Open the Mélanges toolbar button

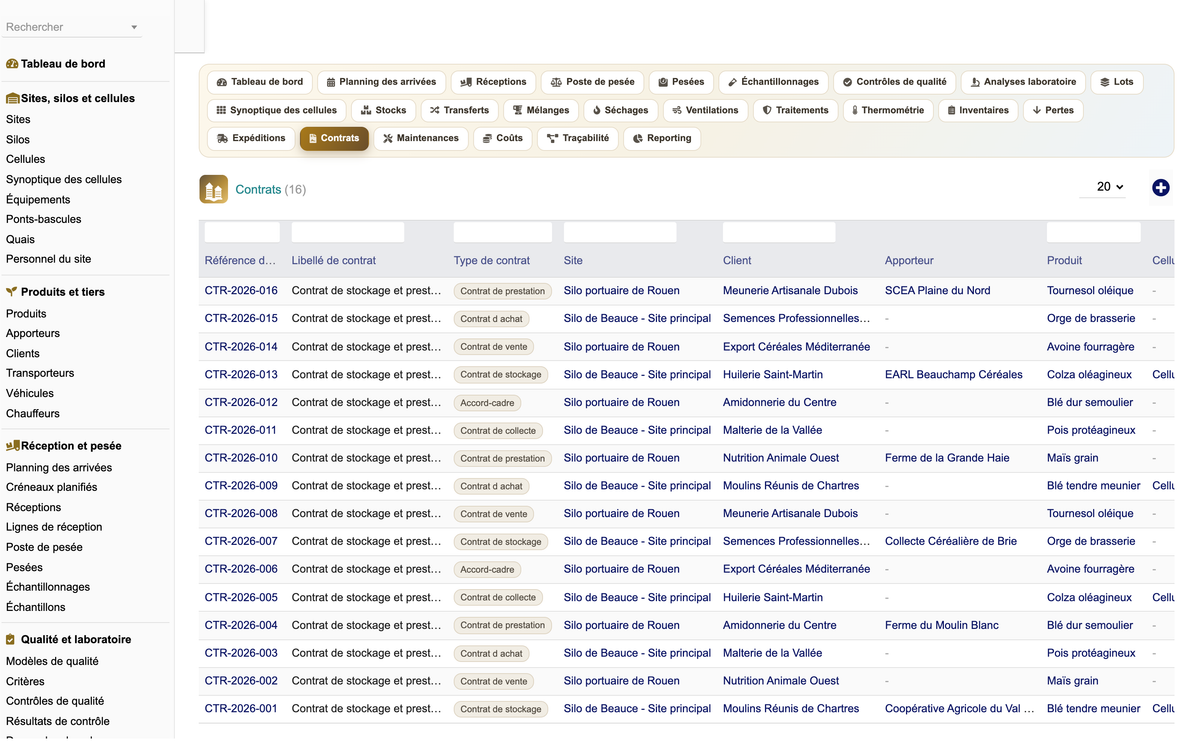[x=541, y=110]
